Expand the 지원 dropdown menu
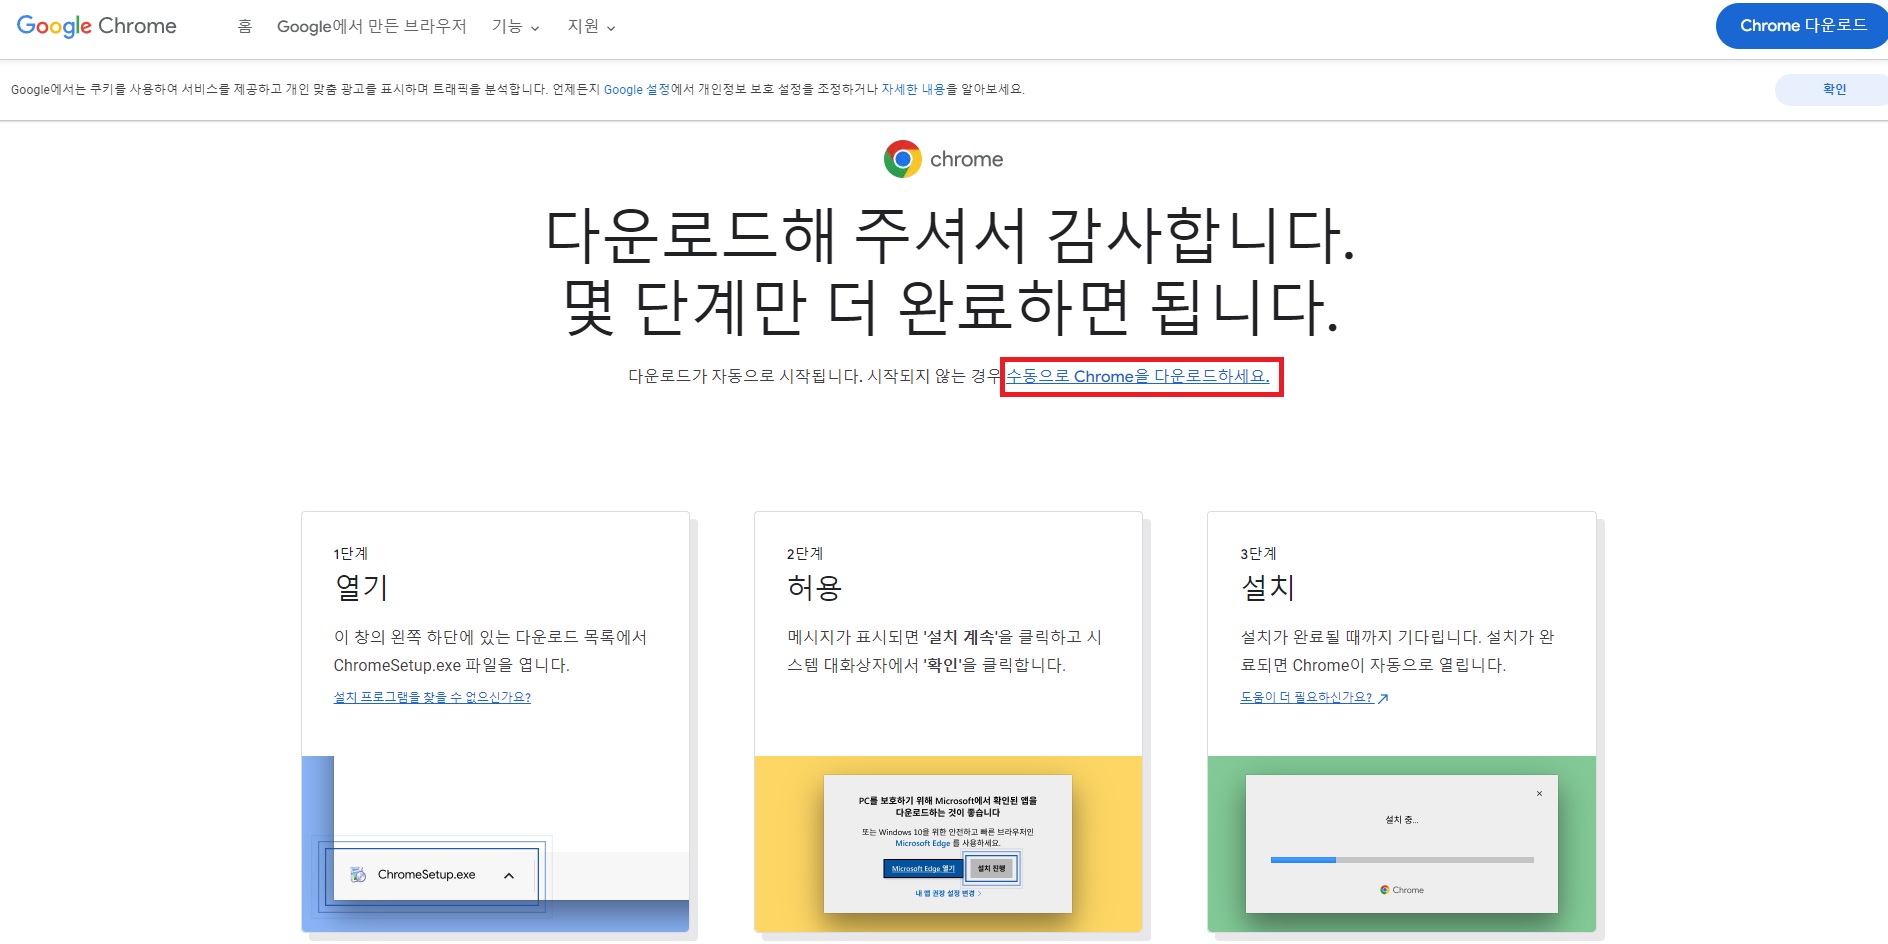Image resolution: width=1888 pixels, height=944 pixels. pyautogui.click(x=591, y=26)
